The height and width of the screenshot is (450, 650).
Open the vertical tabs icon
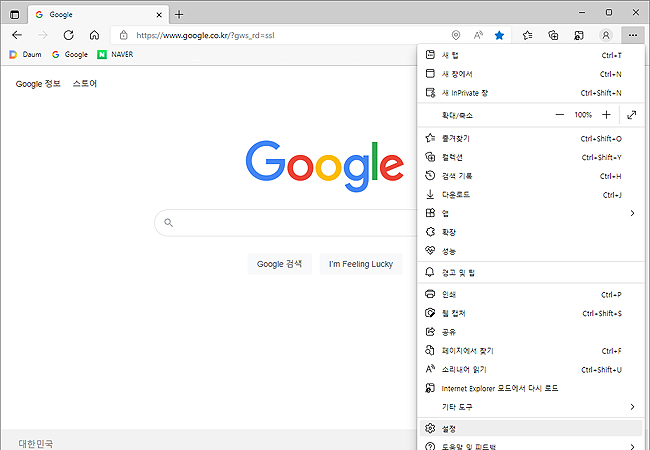click(x=15, y=15)
